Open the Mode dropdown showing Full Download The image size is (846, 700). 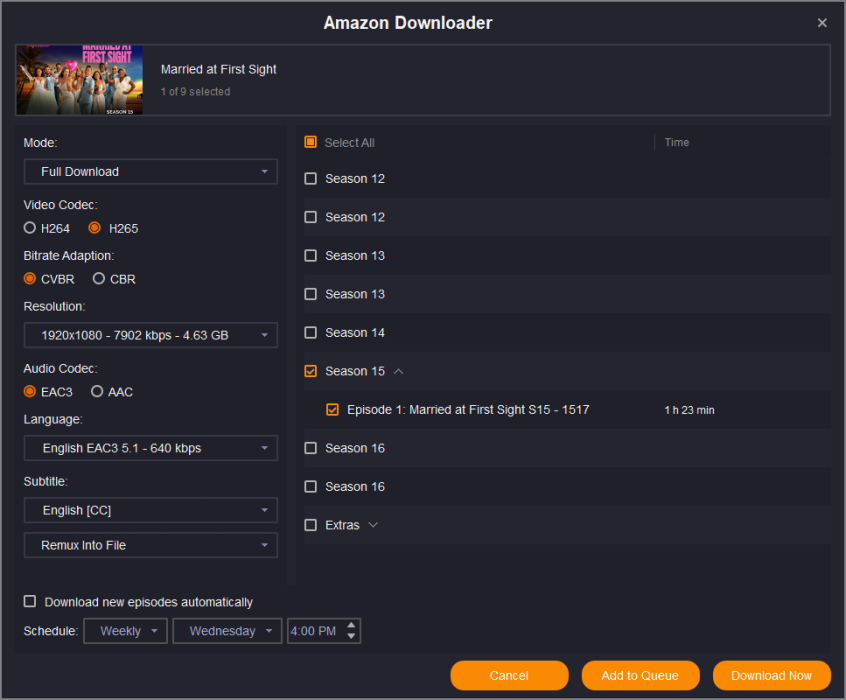tap(151, 172)
